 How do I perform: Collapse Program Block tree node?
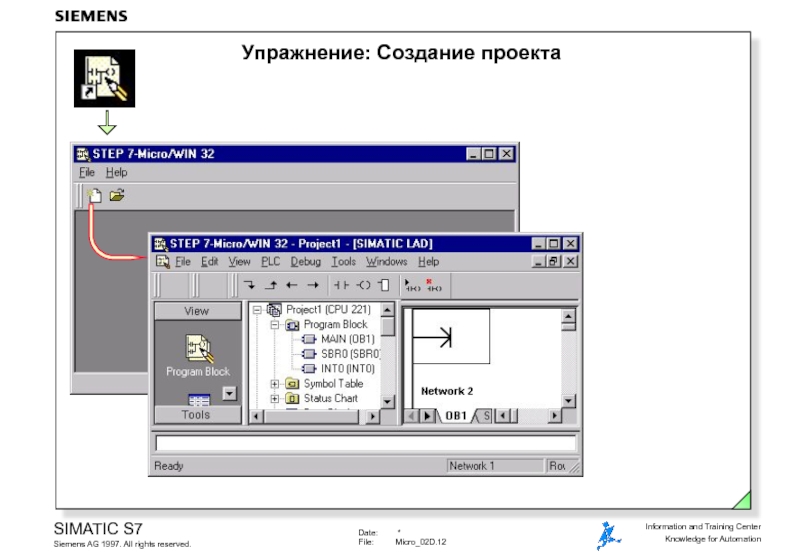274,325
